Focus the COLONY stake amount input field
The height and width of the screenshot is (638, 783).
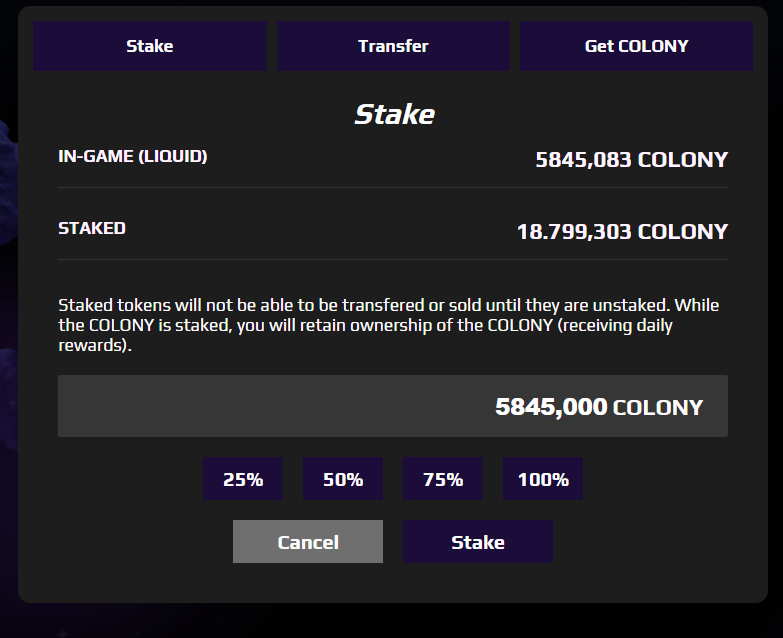(x=393, y=406)
